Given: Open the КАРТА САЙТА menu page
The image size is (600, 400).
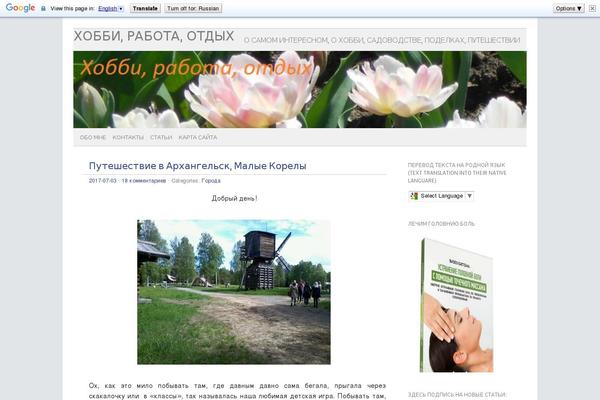Looking at the screenshot, I should pos(198,137).
